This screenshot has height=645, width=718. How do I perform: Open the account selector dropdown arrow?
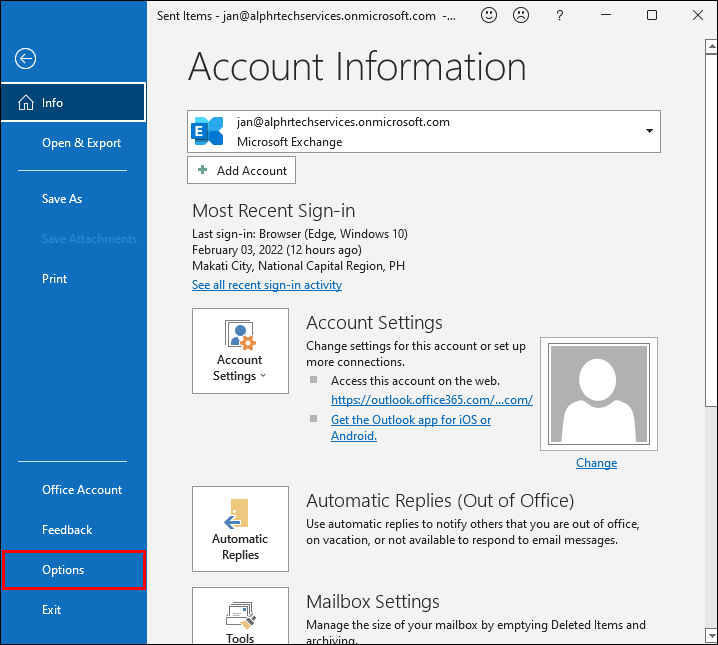(x=649, y=131)
